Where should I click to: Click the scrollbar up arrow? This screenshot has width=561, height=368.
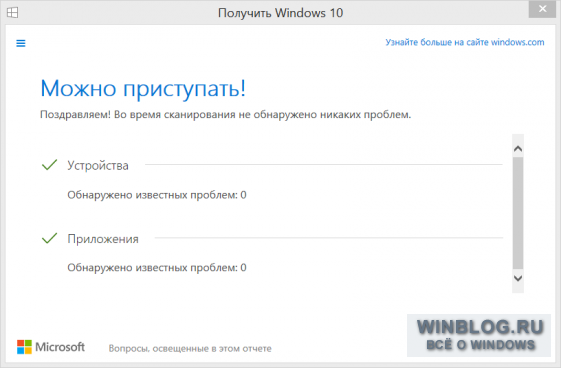click(518, 148)
